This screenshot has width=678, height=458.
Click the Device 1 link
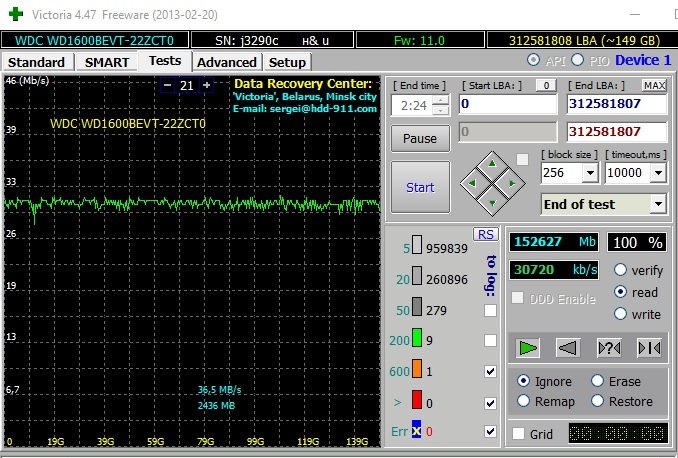coord(643,60)
